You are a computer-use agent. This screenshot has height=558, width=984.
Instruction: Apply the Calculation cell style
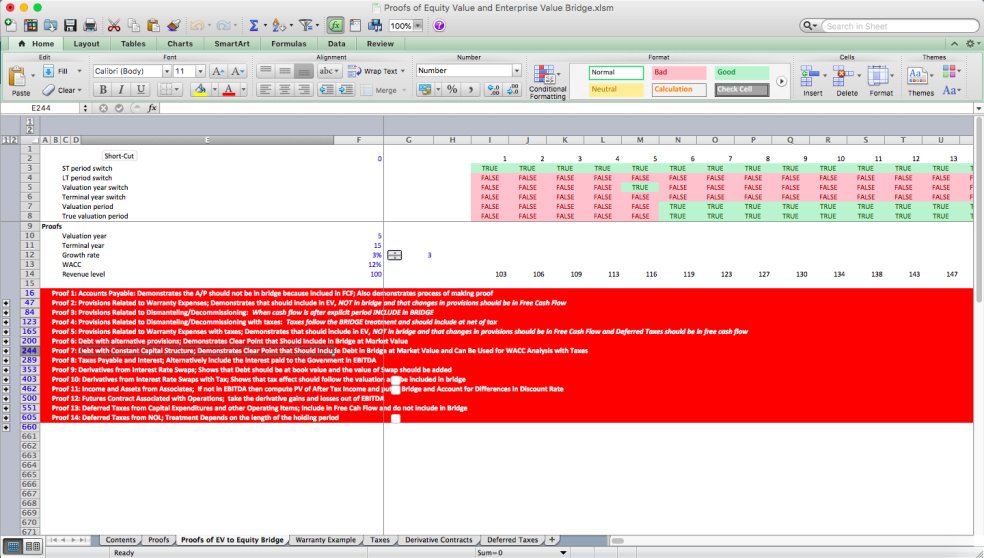678,89
